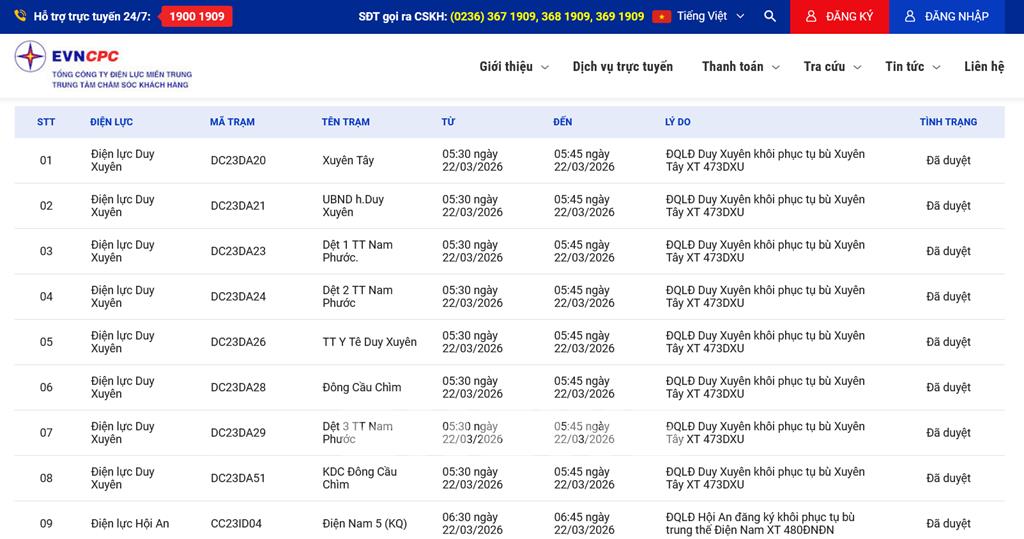Open the search magnifier icon

pos(769,17)
